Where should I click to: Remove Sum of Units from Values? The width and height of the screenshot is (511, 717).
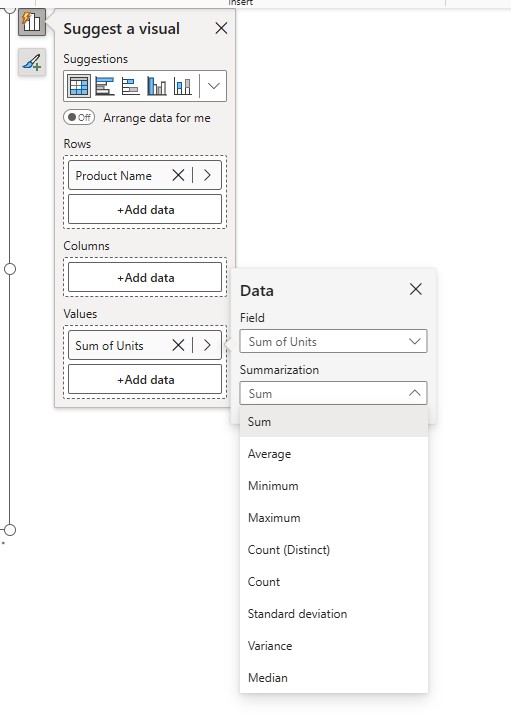pyautogui.click(x=178, y=345)
